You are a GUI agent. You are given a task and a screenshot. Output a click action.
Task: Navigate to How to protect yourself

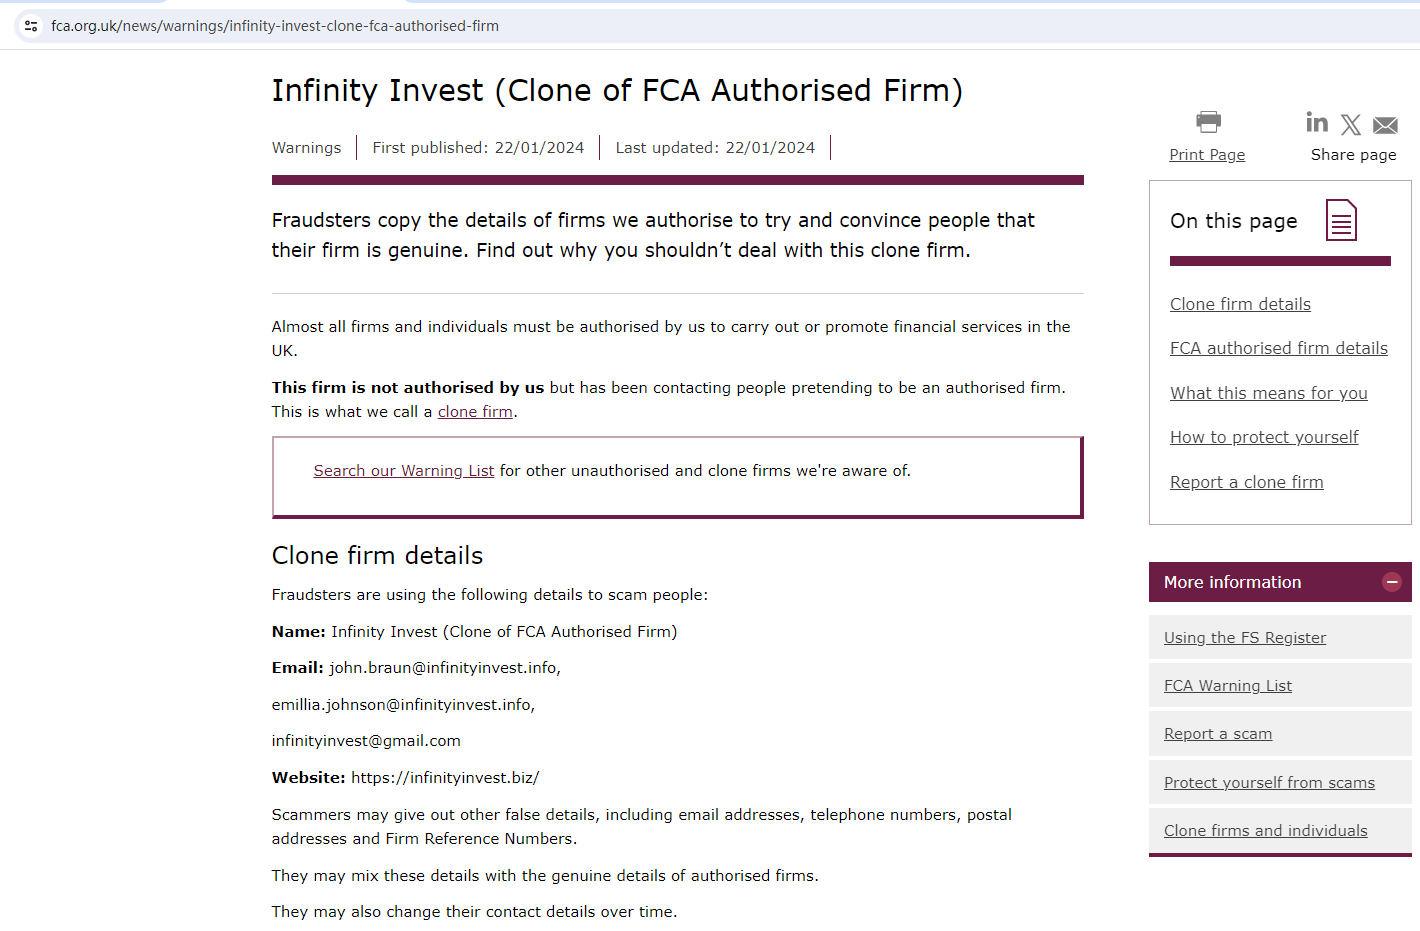(x=1264, y=437)
